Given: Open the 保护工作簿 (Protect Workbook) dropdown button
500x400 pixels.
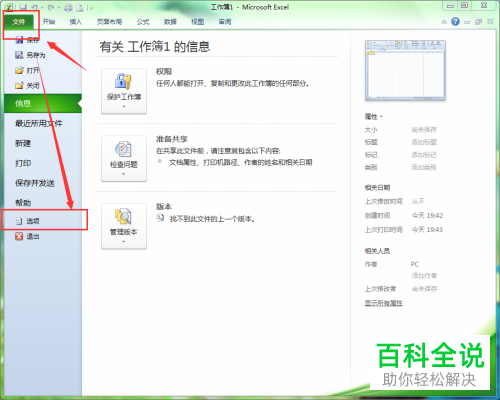Looking at the screenshot, I should point(124,91).
